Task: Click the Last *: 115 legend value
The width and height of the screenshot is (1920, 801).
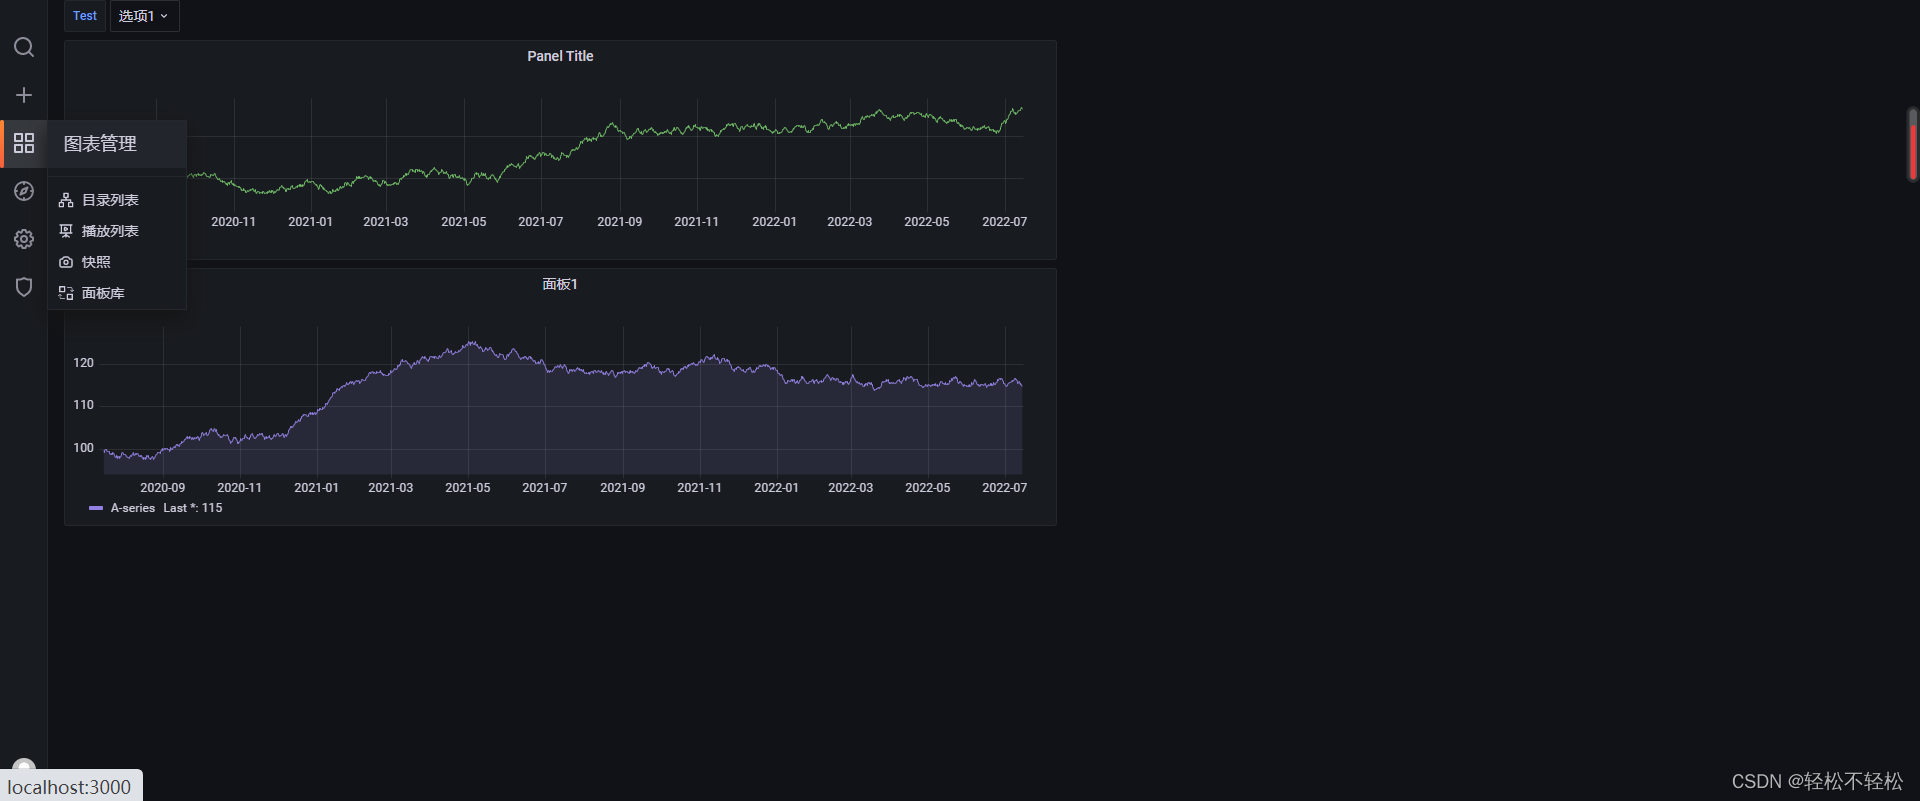Action: pos(193,508)
